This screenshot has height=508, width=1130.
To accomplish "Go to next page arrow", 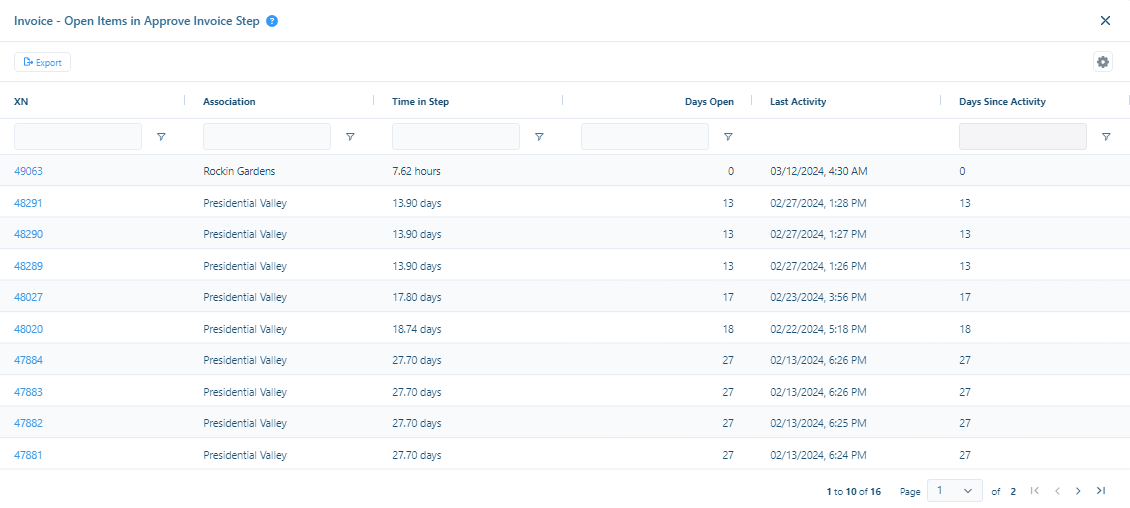I will click(x=1078, y=491).
